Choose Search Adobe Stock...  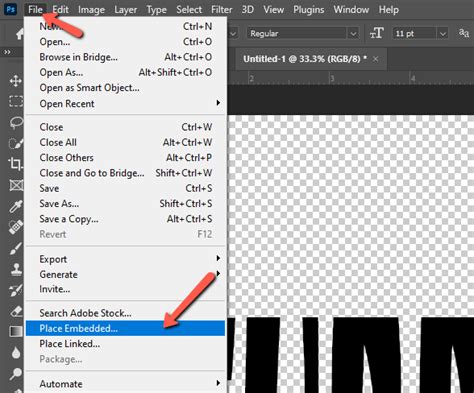[126, 313]
